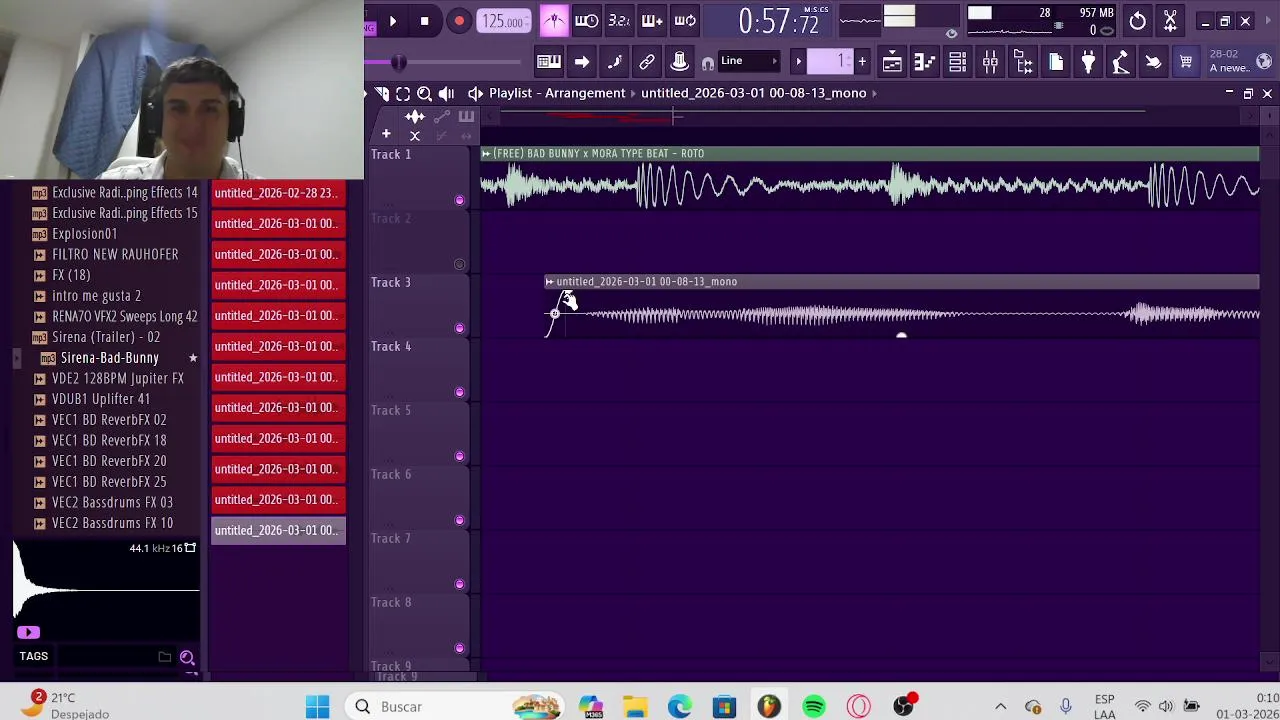The image size is (1280, 720).
Task: Click the plus add-clip icon in playlist
Action: click(x=386, y=134)
